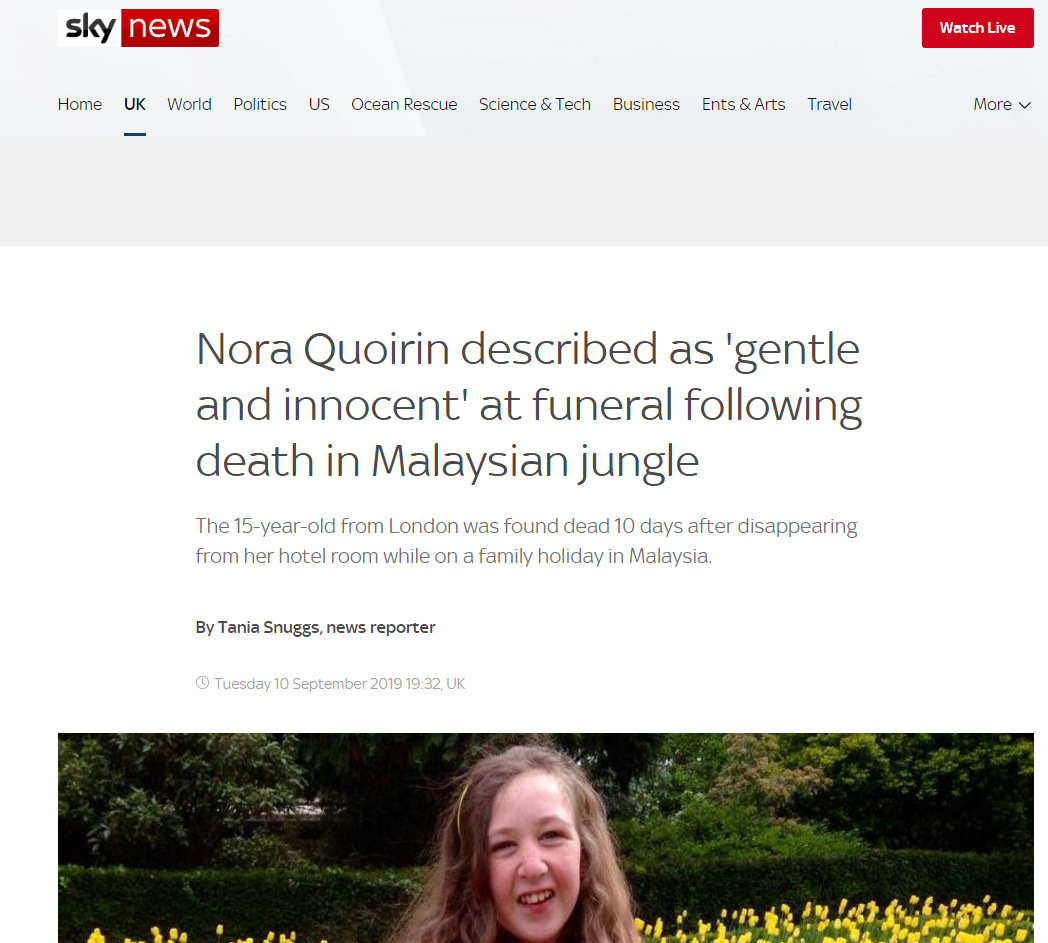Click the Tania Snuggs byline
This screenshot has height=943, width=1048.
click(315, 628)
